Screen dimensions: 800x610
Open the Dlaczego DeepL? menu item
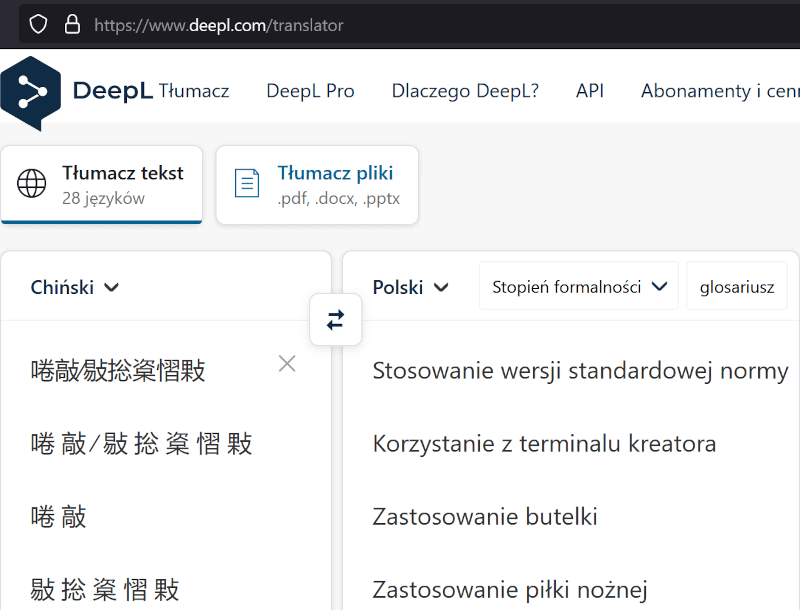coord(465,91)
